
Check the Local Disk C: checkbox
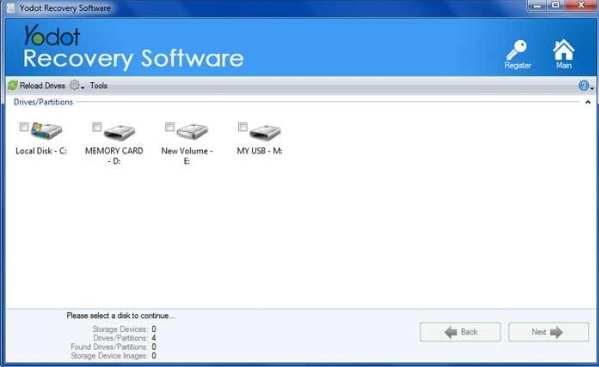[24, 126]
